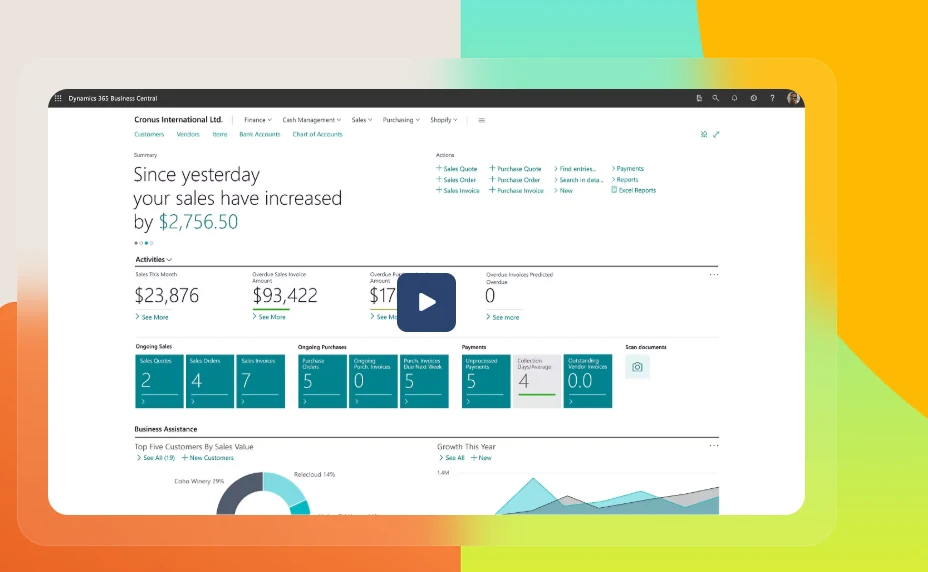Open the Excel Reports action

[x=633, y=191]
